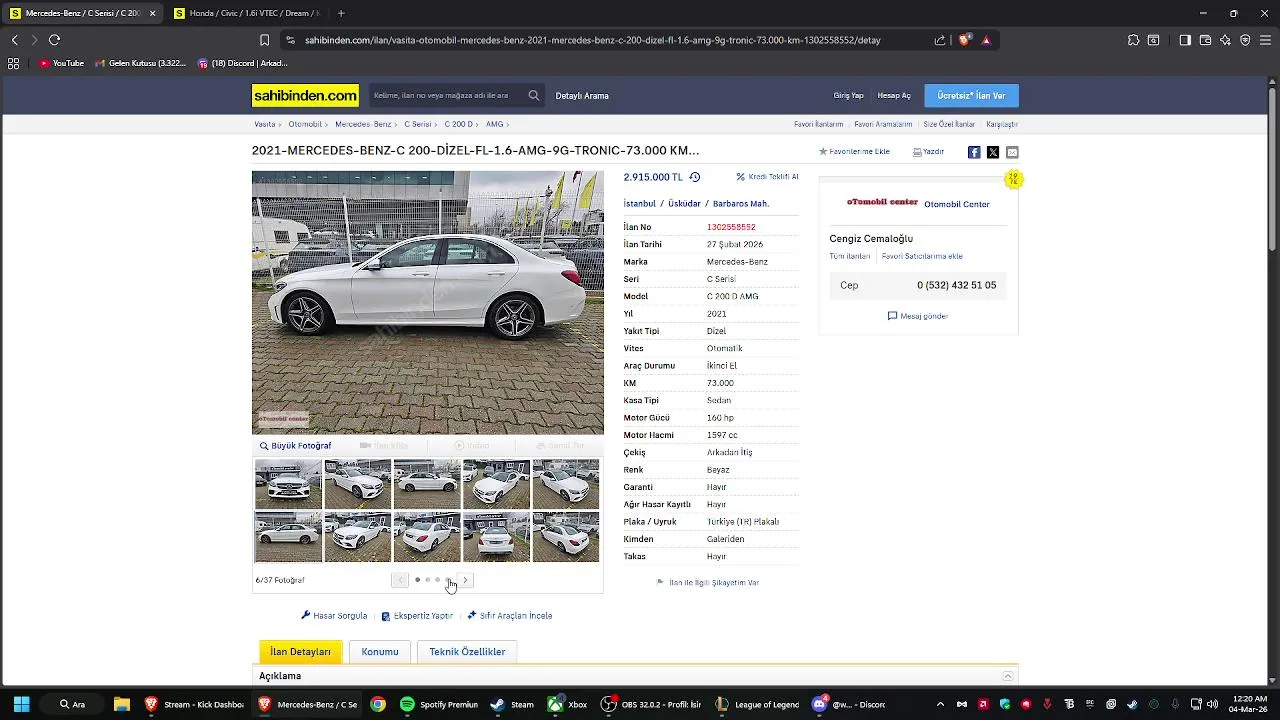
Task: Click the browser back arrow
Action: (14, 40)
